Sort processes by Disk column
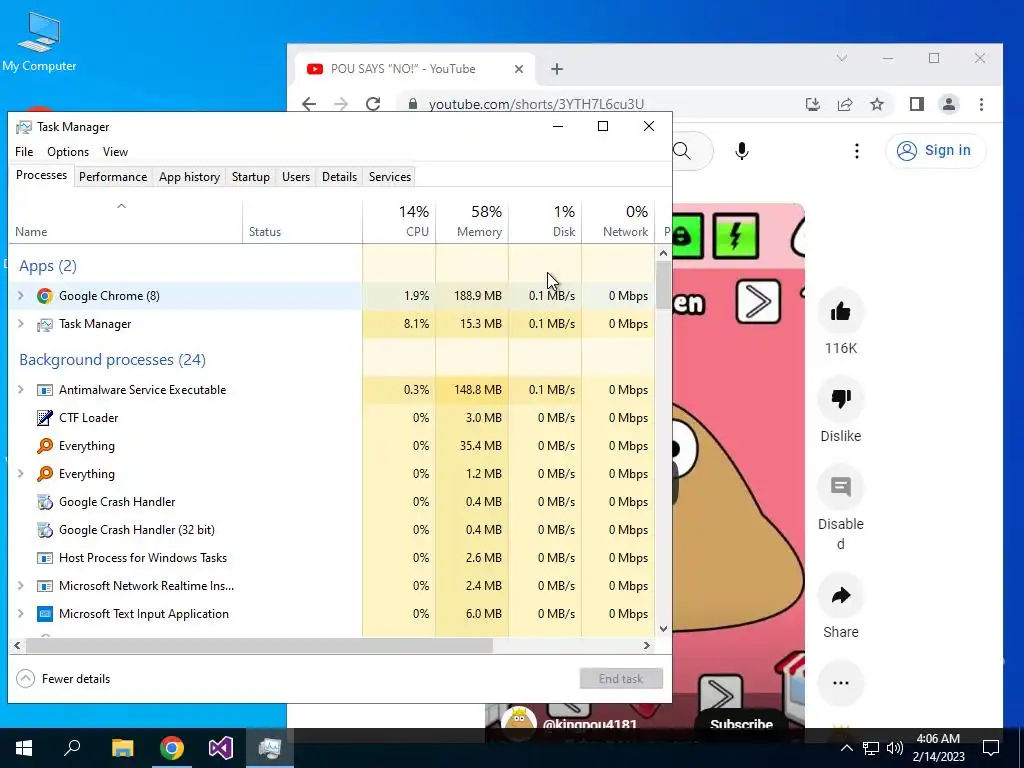Screen dimensions: 1024x768 (545, 221)
